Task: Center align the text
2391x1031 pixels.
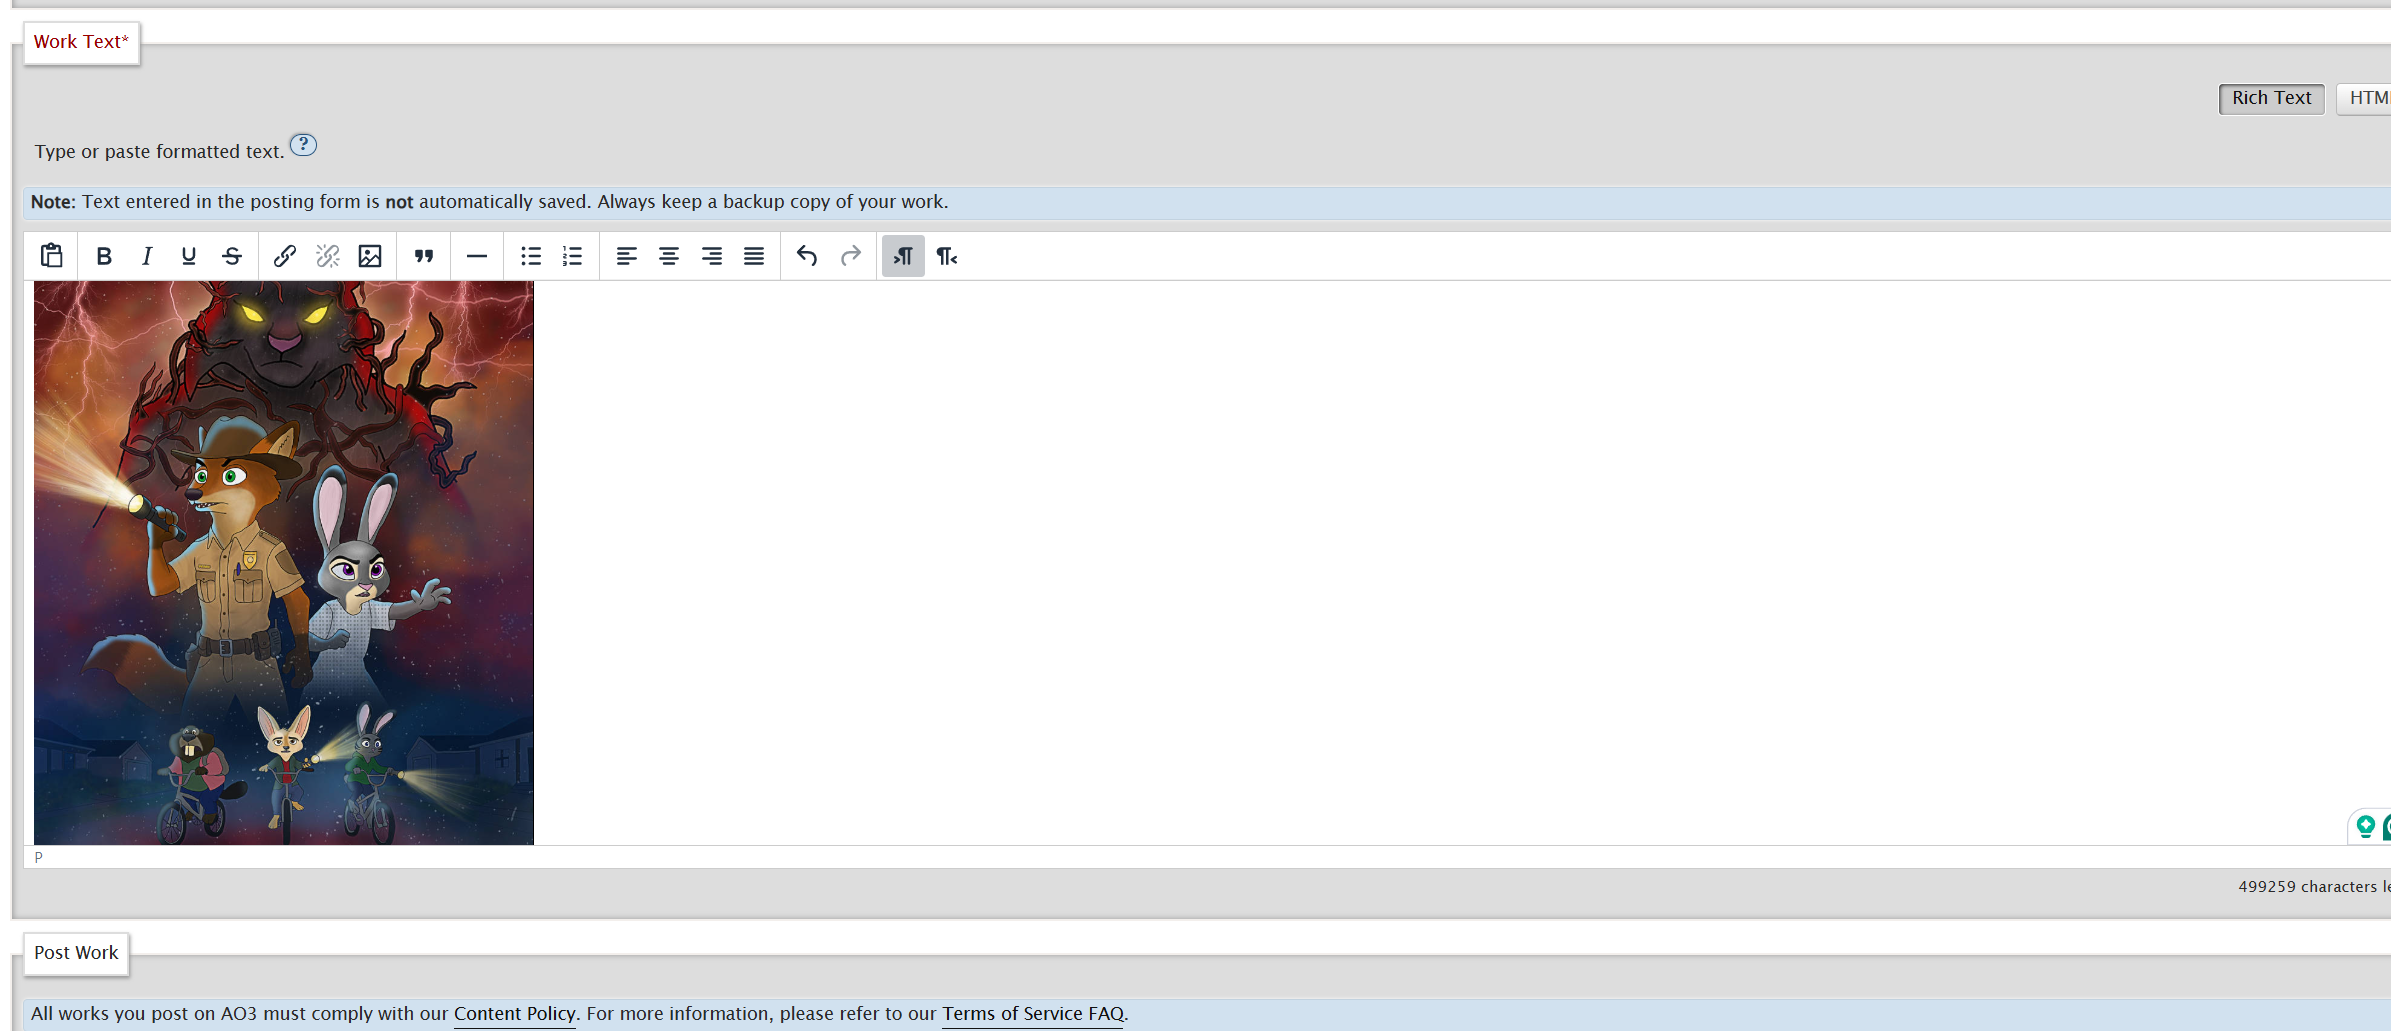Action: 669,256
